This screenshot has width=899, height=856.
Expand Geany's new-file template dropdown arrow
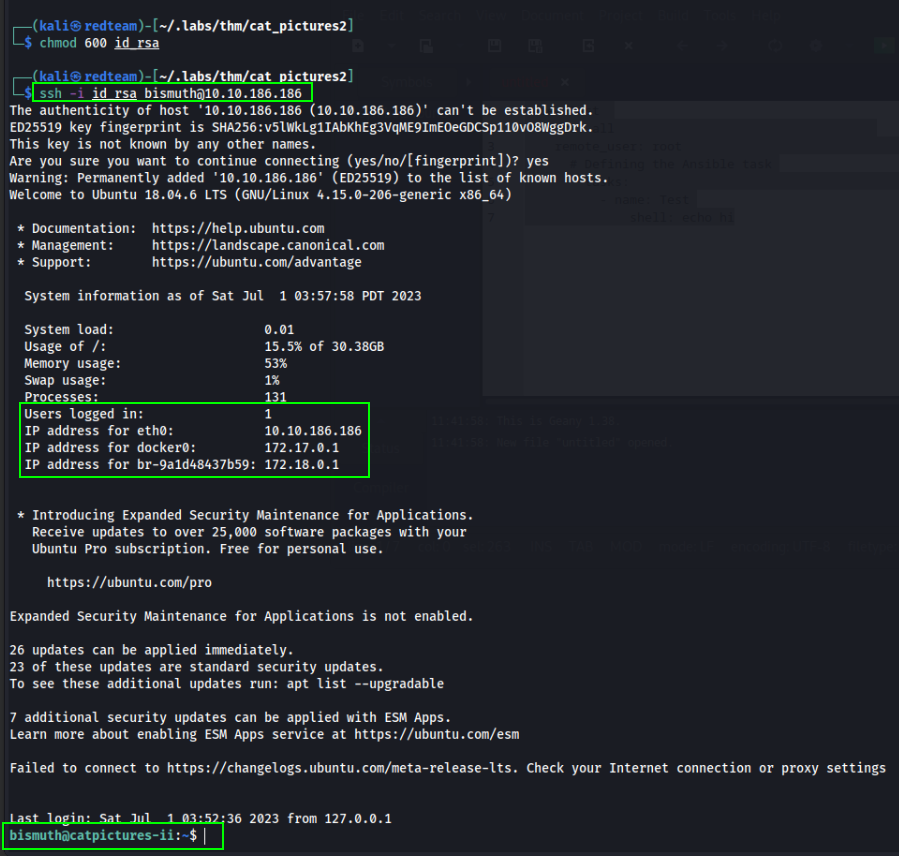click(392, 46)
